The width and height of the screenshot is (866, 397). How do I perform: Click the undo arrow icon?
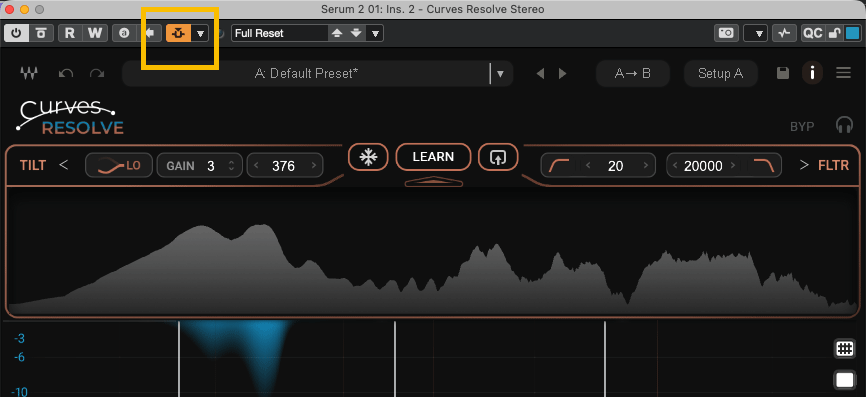pyautogui.click(x=66, y=73)
